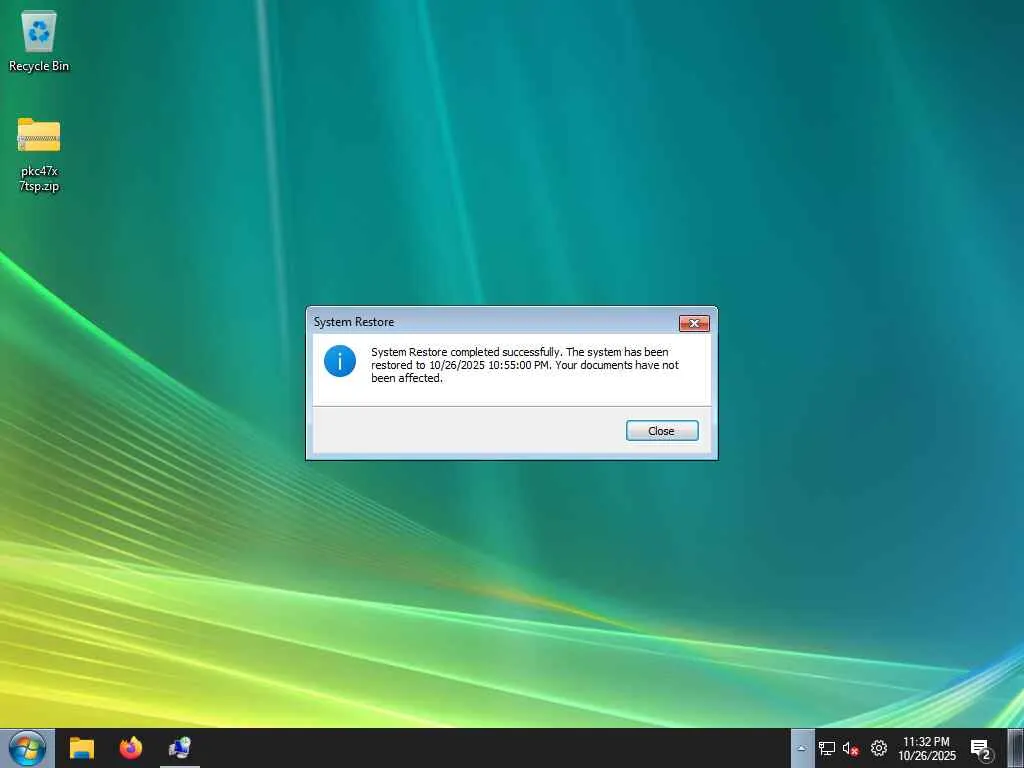Show hidden system tray icons
Image resolution: width=1024 pixels, height=768 pixels.
coord(802,748)
